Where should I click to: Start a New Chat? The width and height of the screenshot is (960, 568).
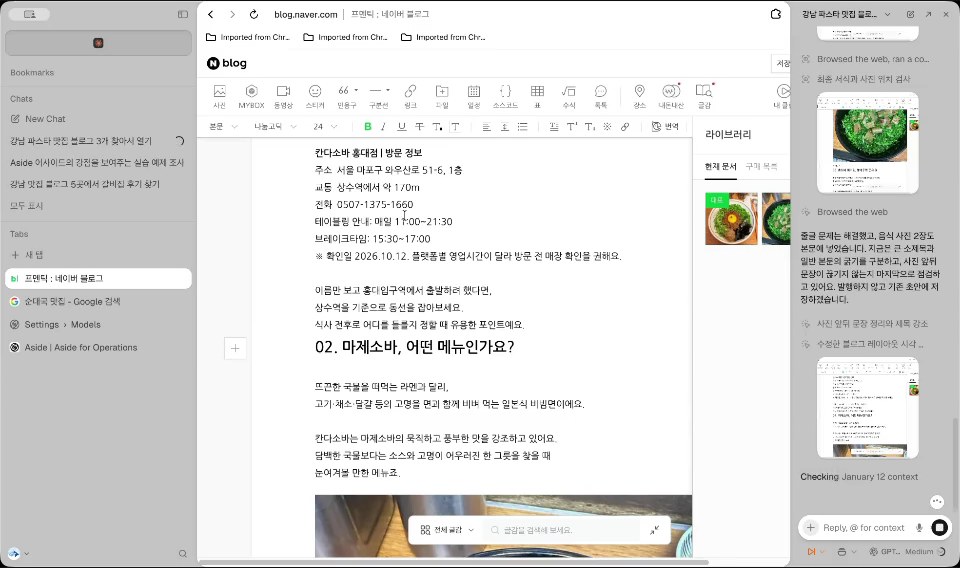coord(38,119)
